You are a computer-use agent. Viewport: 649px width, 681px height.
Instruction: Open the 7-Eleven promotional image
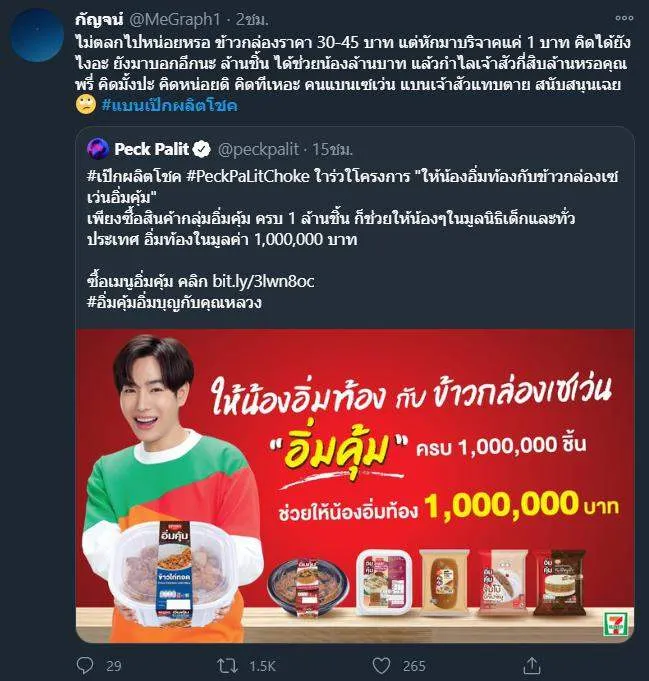pyautogui.click(x=355, y=486)
